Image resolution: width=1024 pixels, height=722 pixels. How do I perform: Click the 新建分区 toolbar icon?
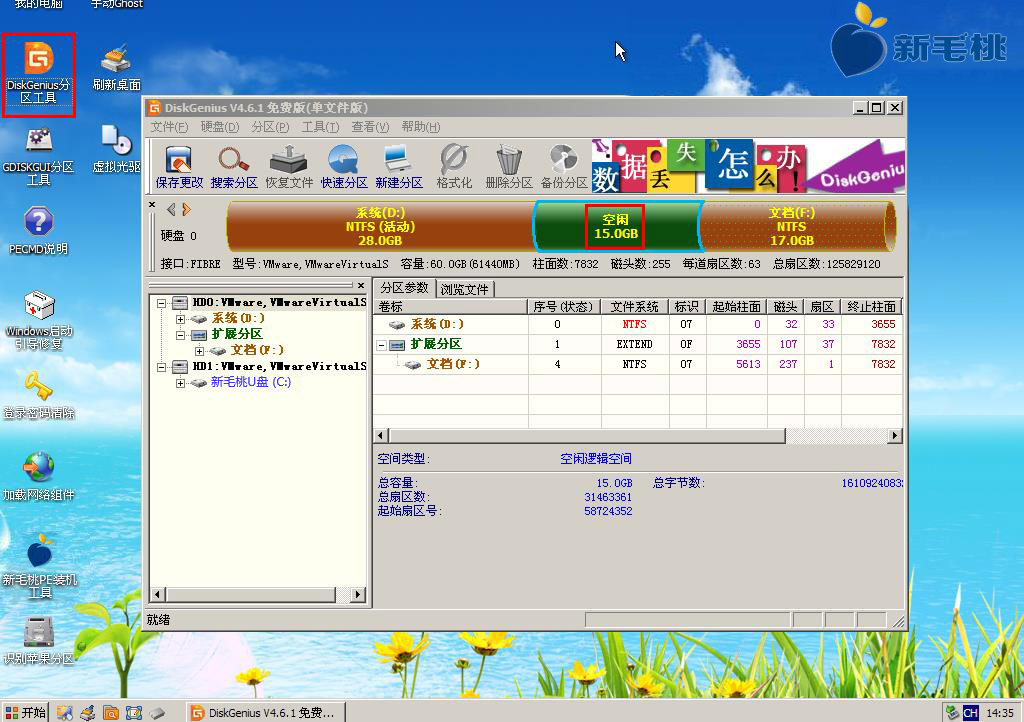398,167
